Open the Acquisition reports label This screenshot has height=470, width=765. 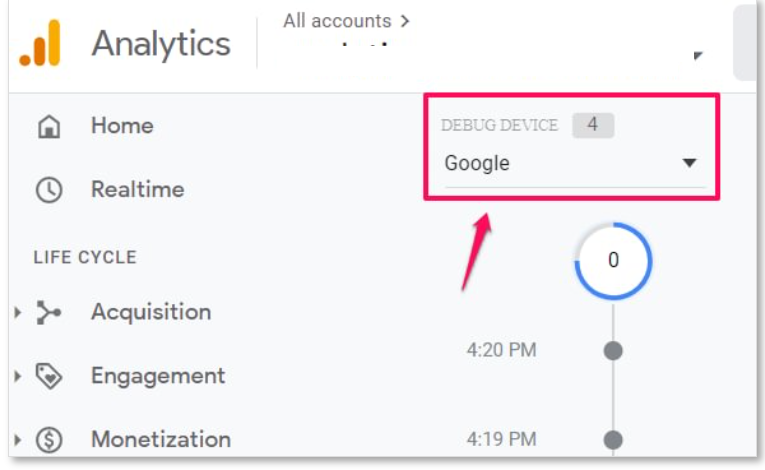[x=151, y=312]
